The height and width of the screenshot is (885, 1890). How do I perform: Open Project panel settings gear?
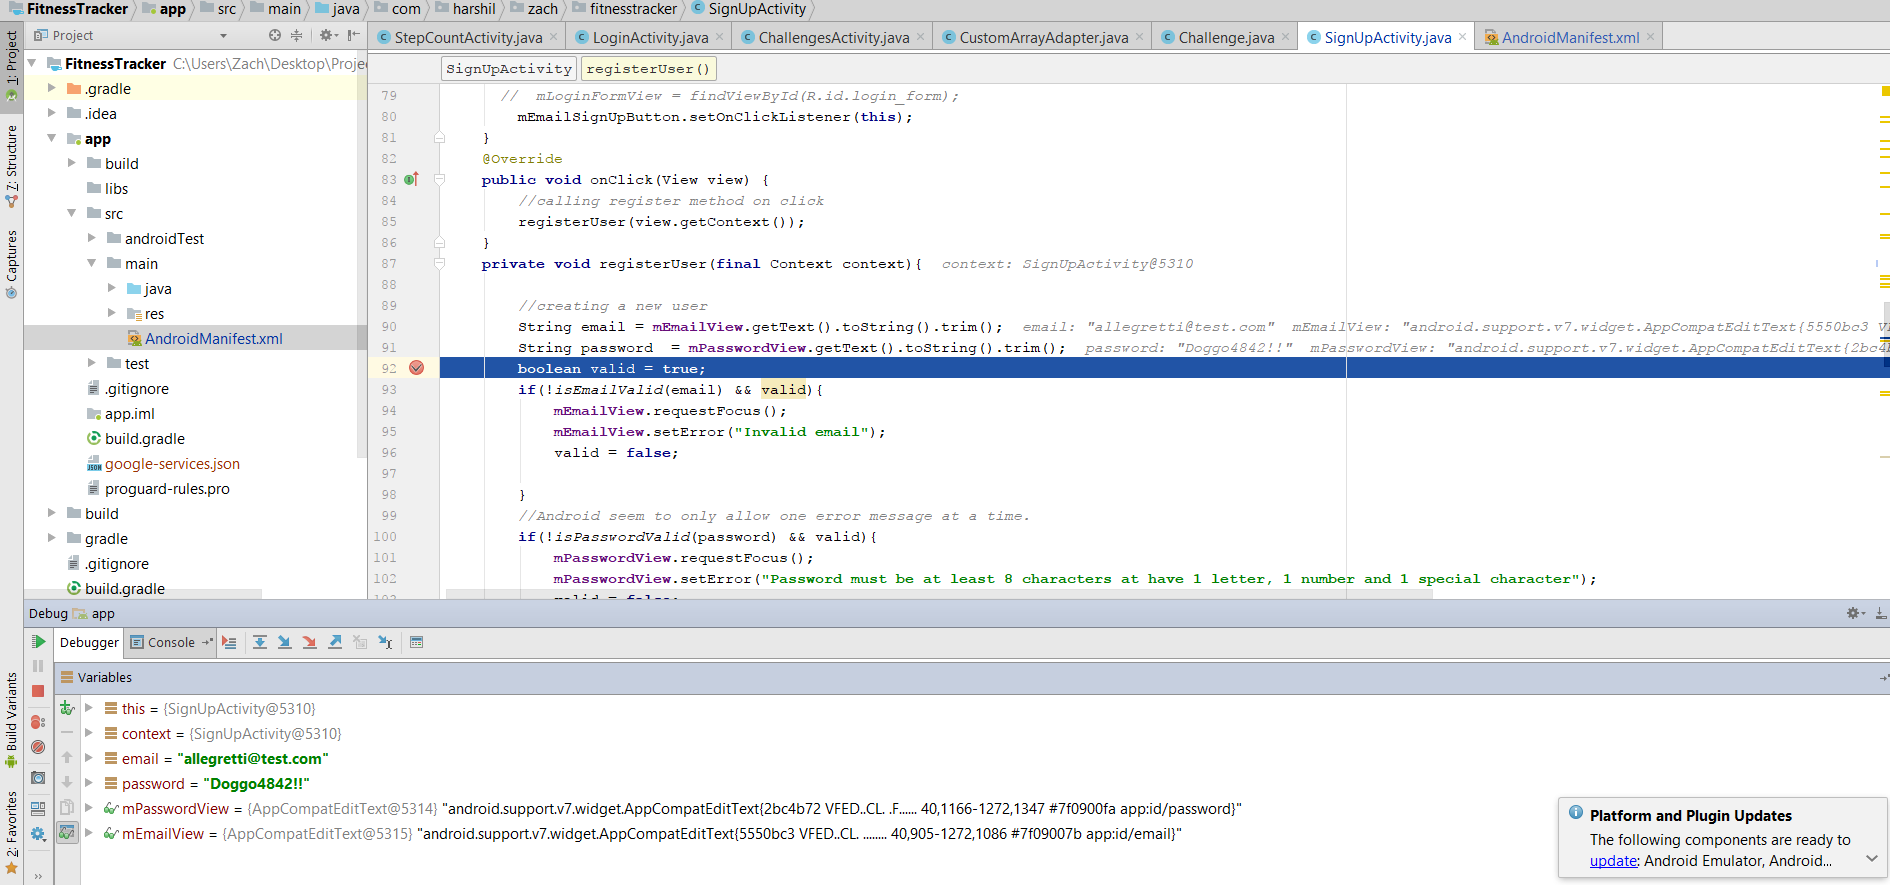(x=327, y=35)
